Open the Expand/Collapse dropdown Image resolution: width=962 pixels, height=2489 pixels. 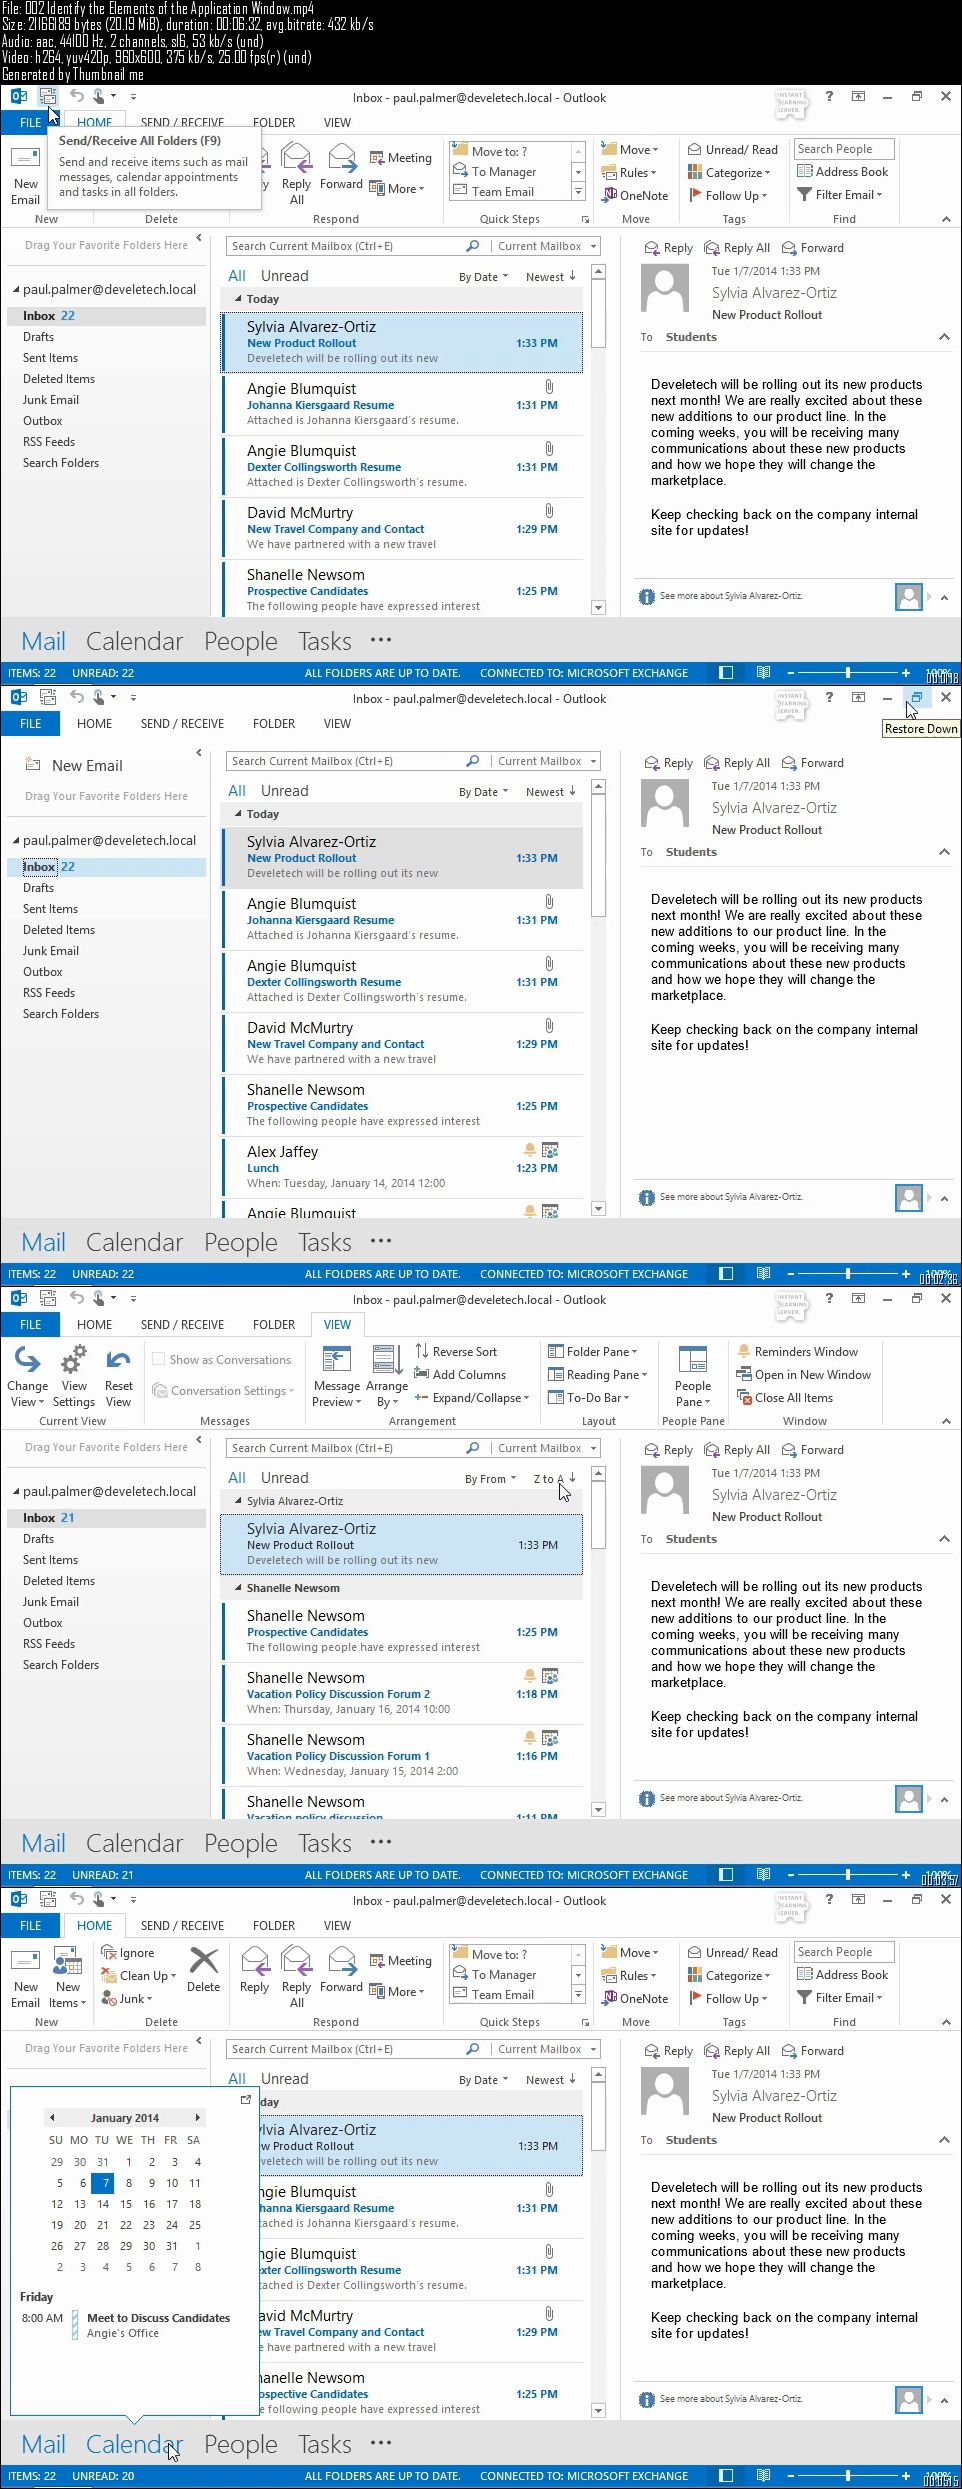click(472, 1398)
